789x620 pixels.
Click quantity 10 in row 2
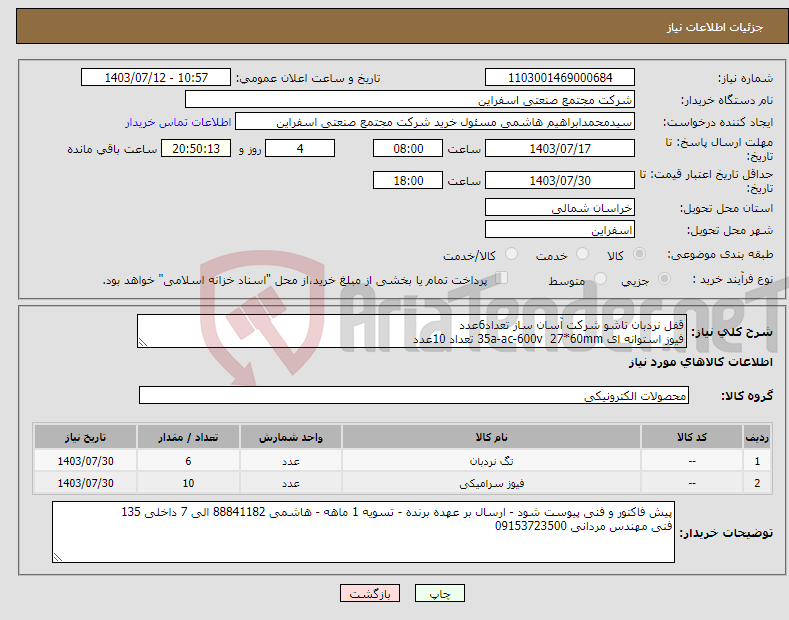[188, 483]
